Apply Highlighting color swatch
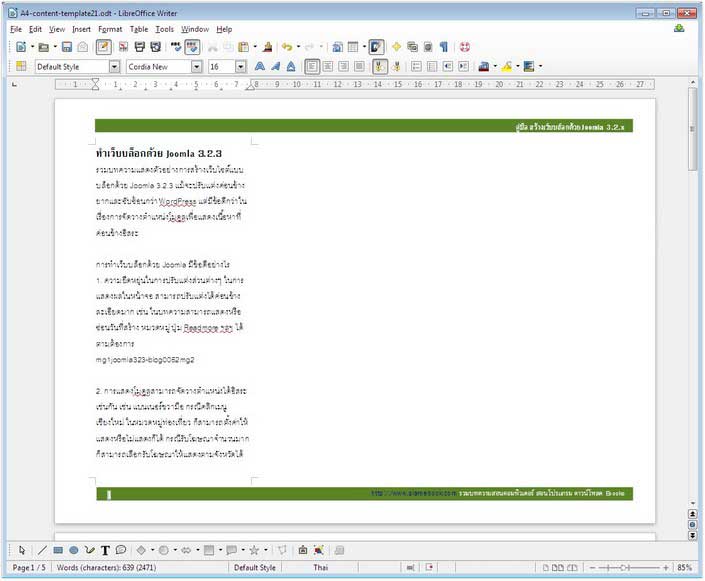The width and height of the screenshot is (705, 581). click(507, 67)
